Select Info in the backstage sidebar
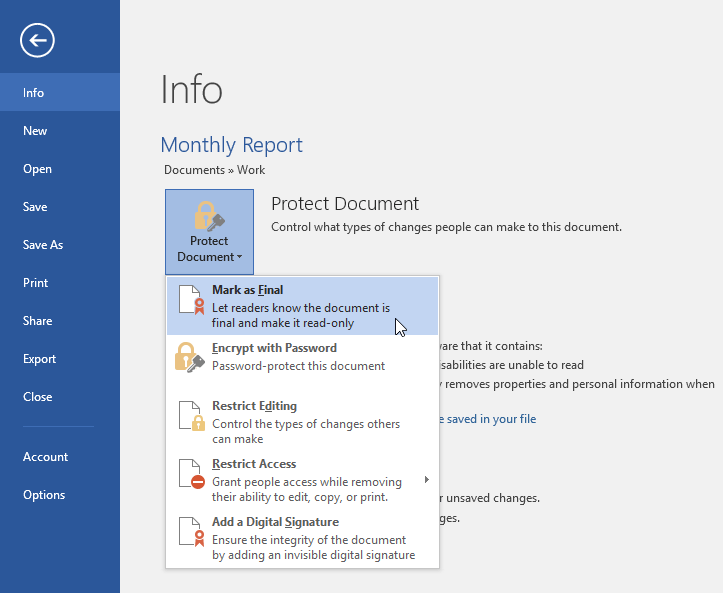This screenshot has height=593, width=723. [34, 93]
